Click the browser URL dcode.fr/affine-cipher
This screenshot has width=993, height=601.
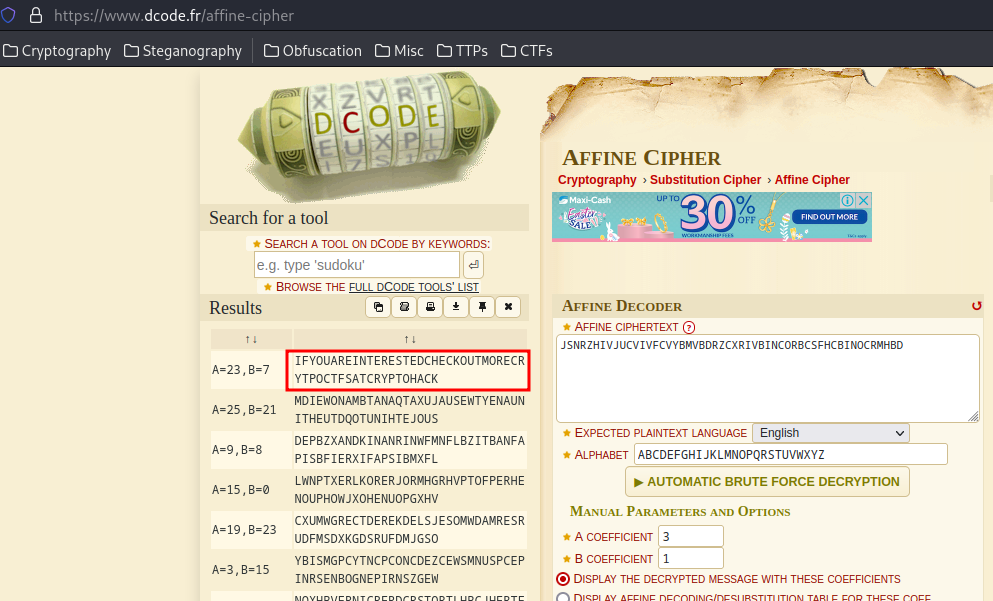pyautogui.click(x=174, y=15)
